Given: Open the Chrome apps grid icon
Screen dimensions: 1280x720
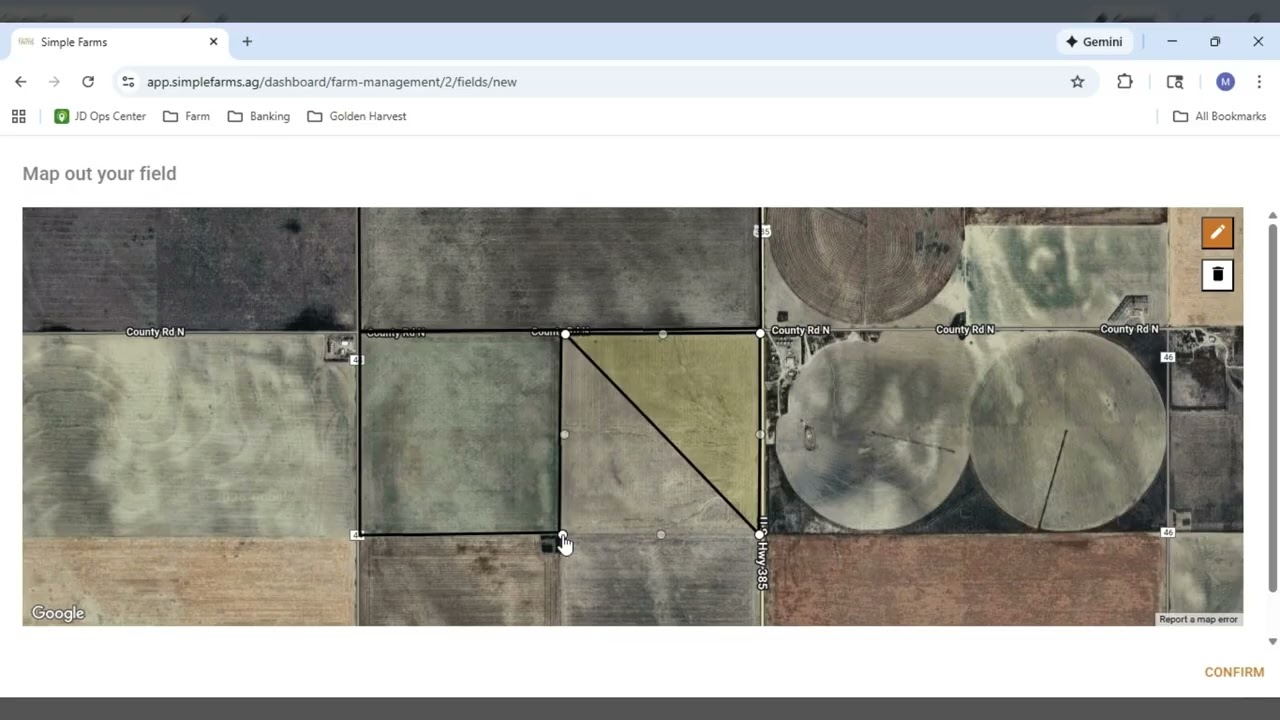Looking at the screenshot, I should [18, 116].
